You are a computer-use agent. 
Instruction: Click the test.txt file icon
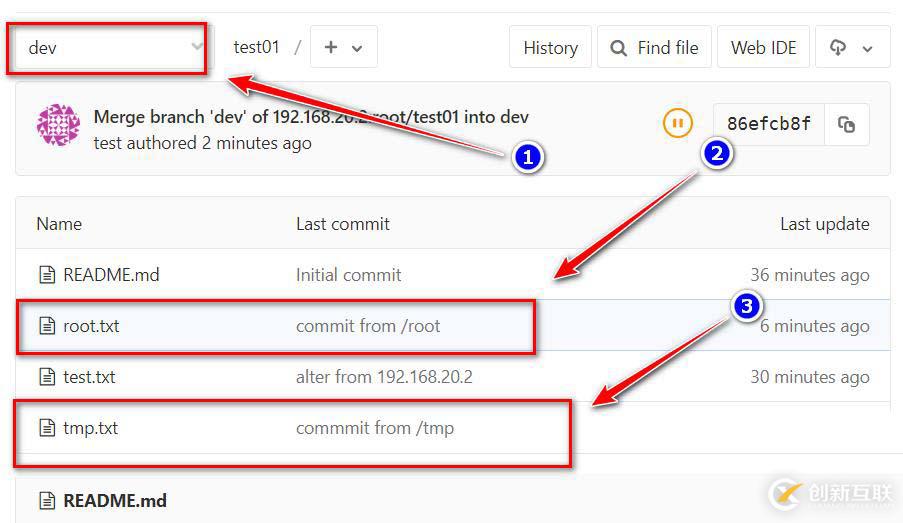47,377
